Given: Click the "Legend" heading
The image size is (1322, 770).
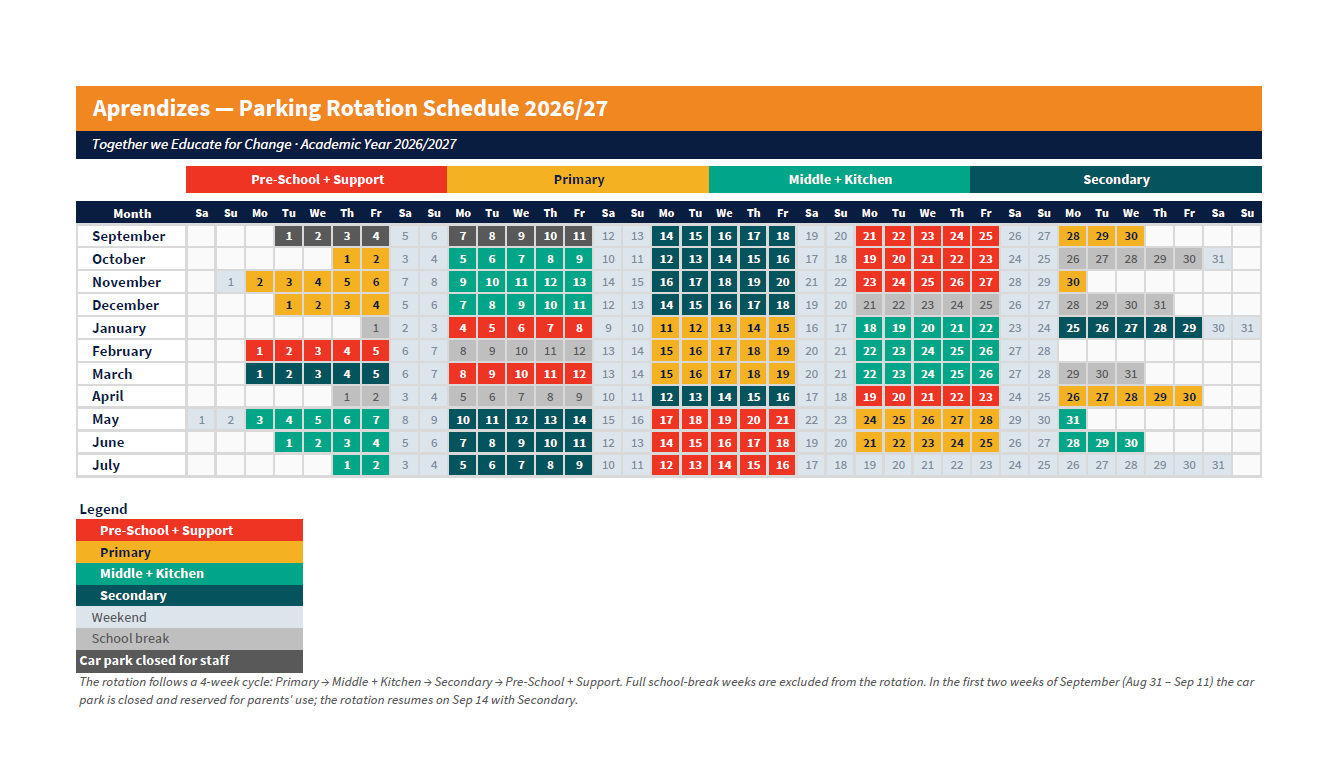Looking at the screenshot, I should [104, 509].
